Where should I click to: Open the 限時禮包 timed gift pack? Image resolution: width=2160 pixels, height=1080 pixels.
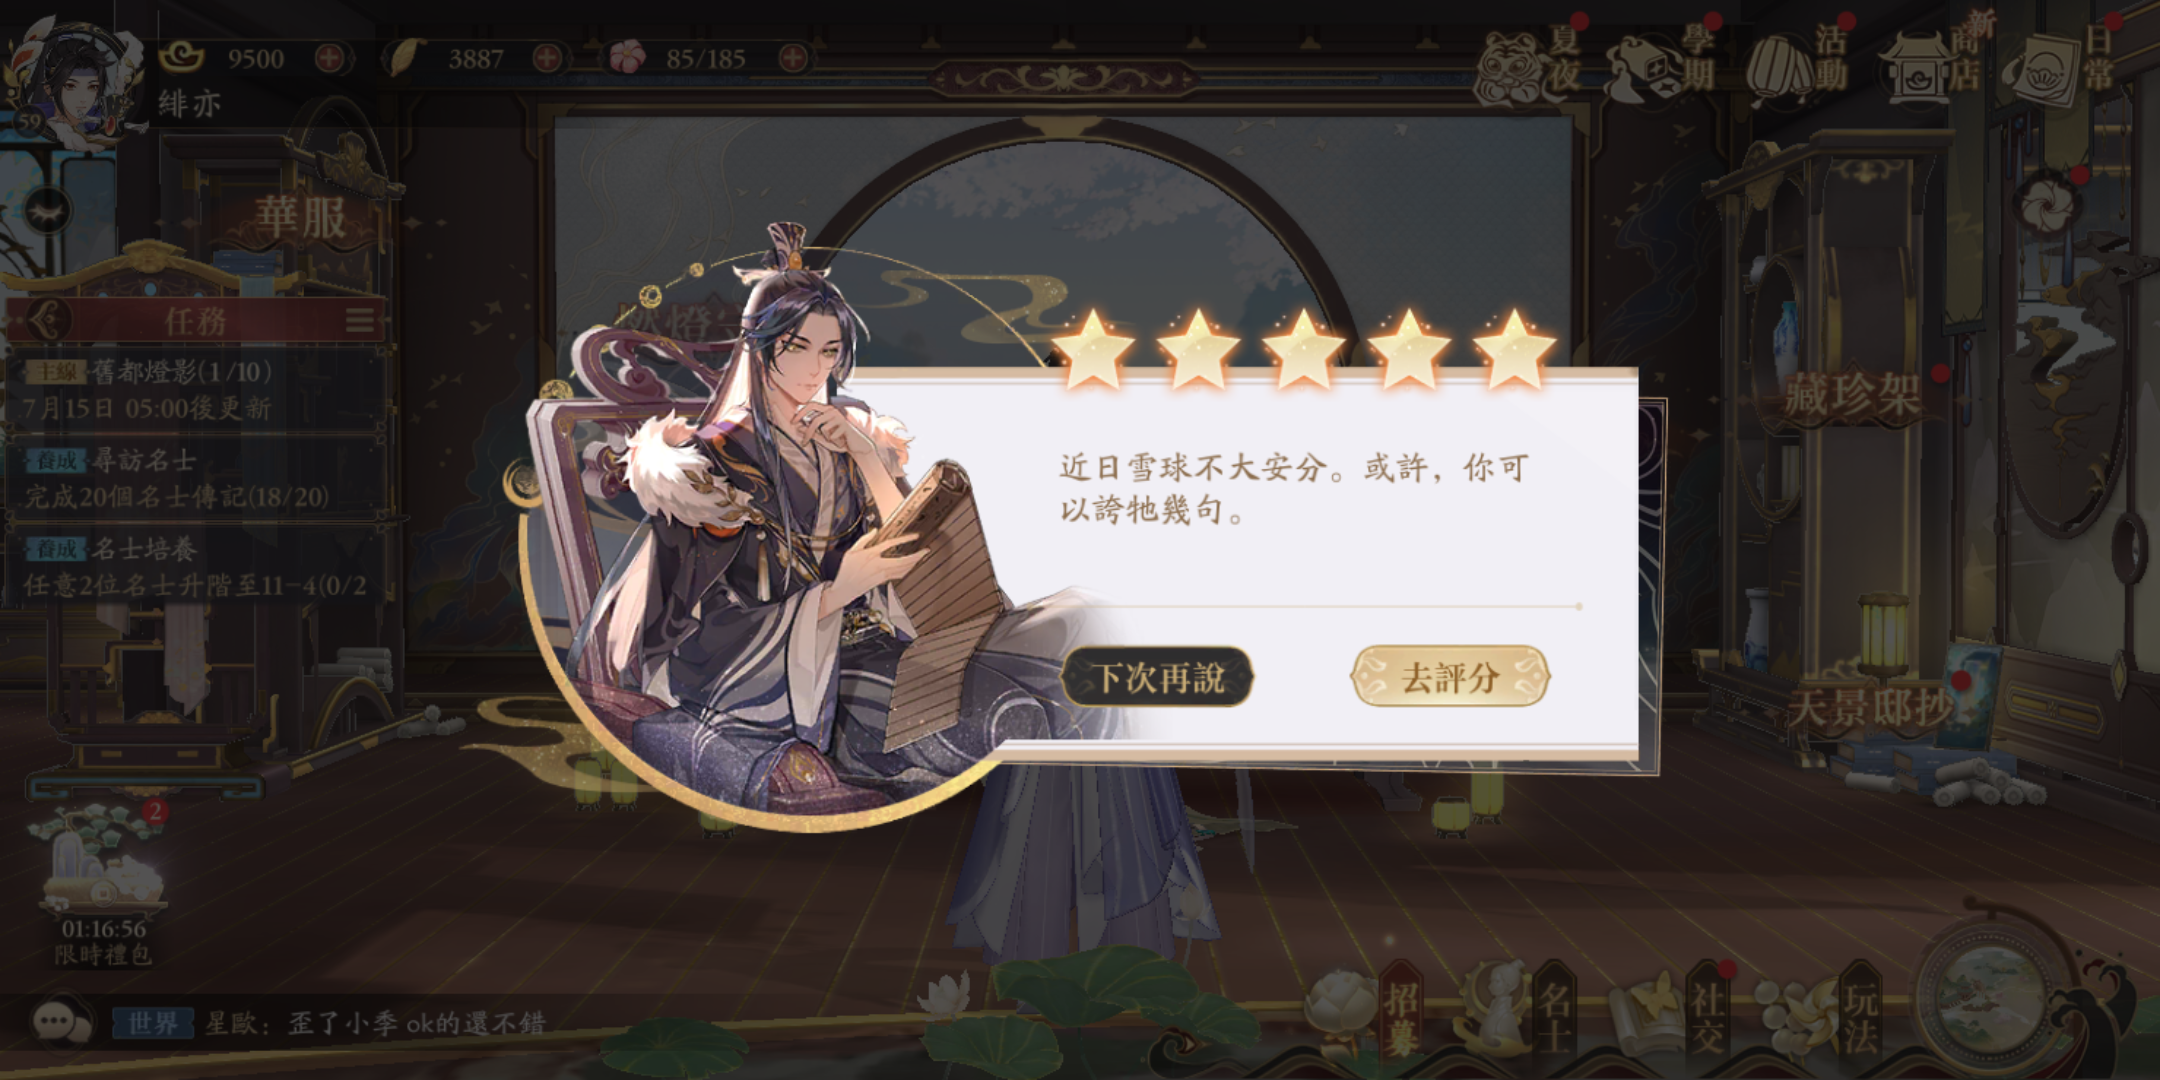tap(103, 884)
